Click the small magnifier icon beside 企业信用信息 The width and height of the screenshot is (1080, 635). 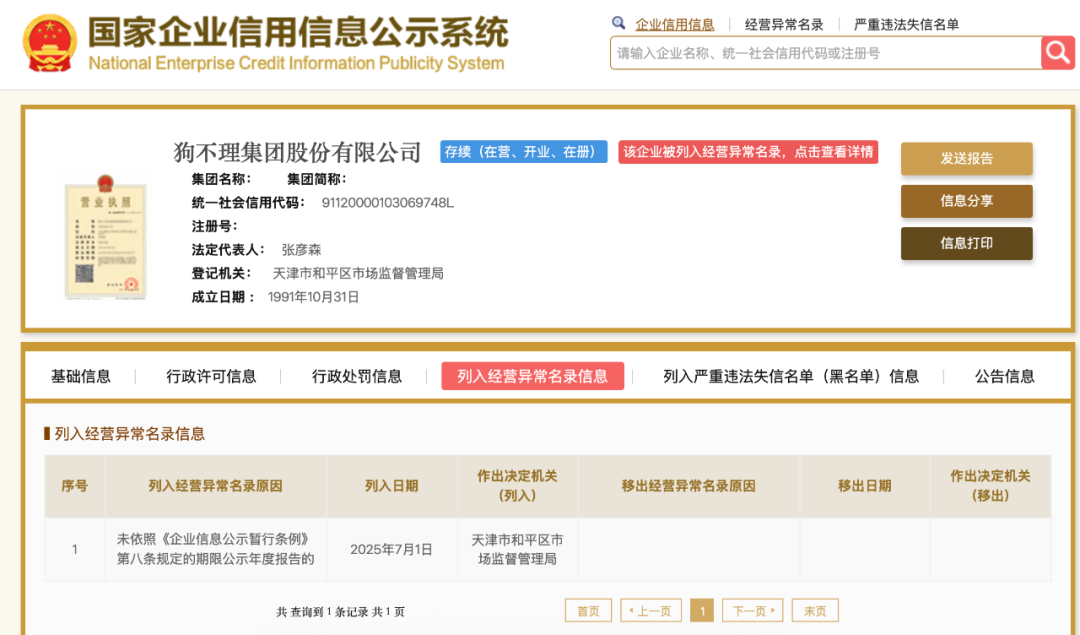[618, 23]
